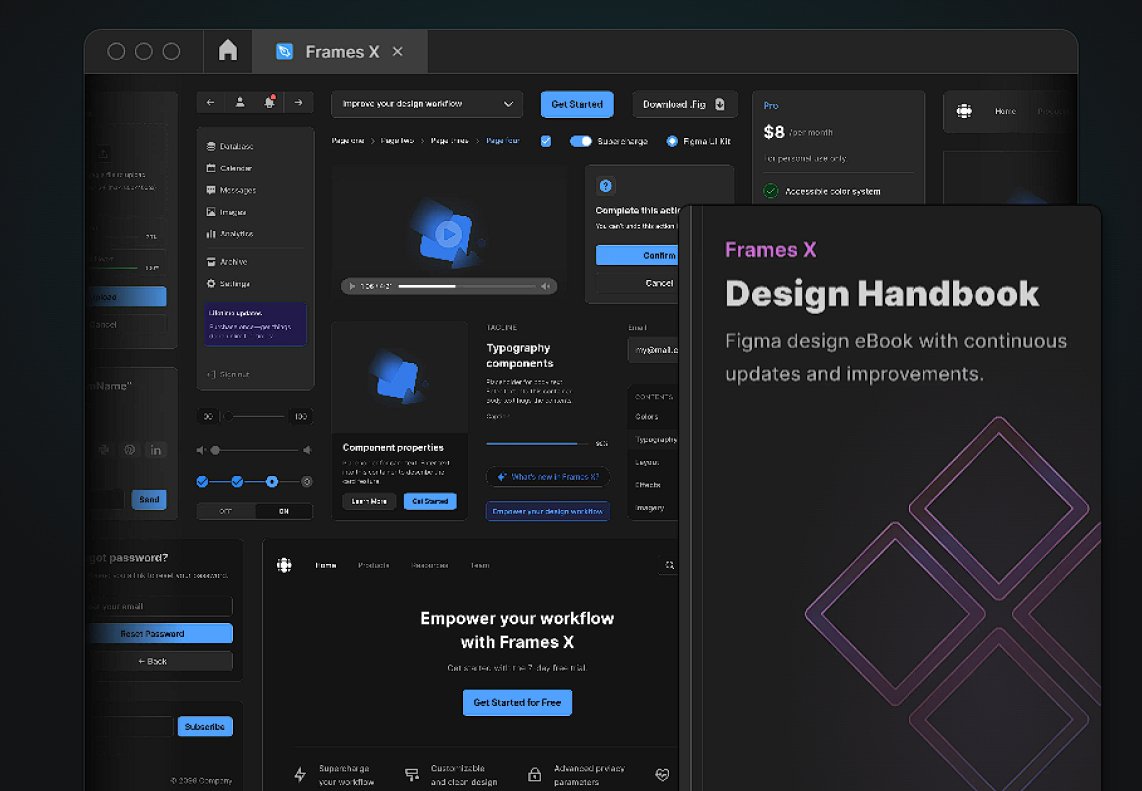Click the Reset Password button
Image resolution: width=1142 pixels, height=791 pixels.
(x=159, y=634)
